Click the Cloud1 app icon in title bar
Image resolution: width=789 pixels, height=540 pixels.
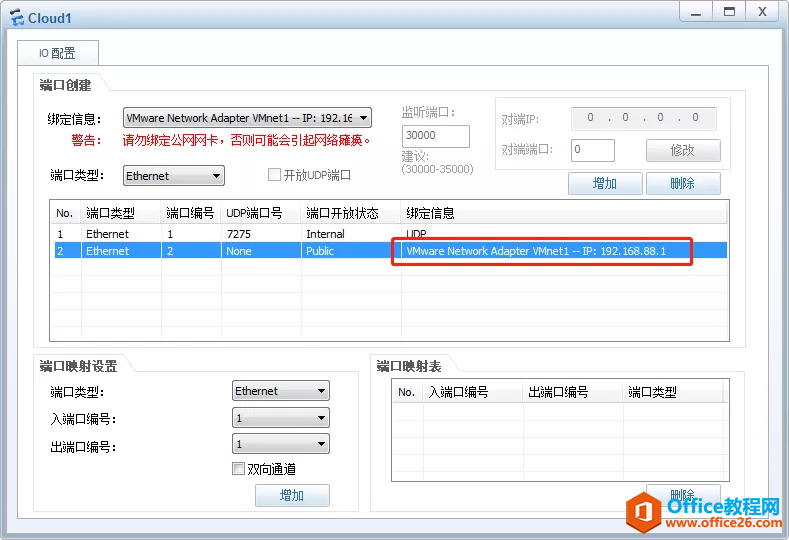(x=17, y=18)
